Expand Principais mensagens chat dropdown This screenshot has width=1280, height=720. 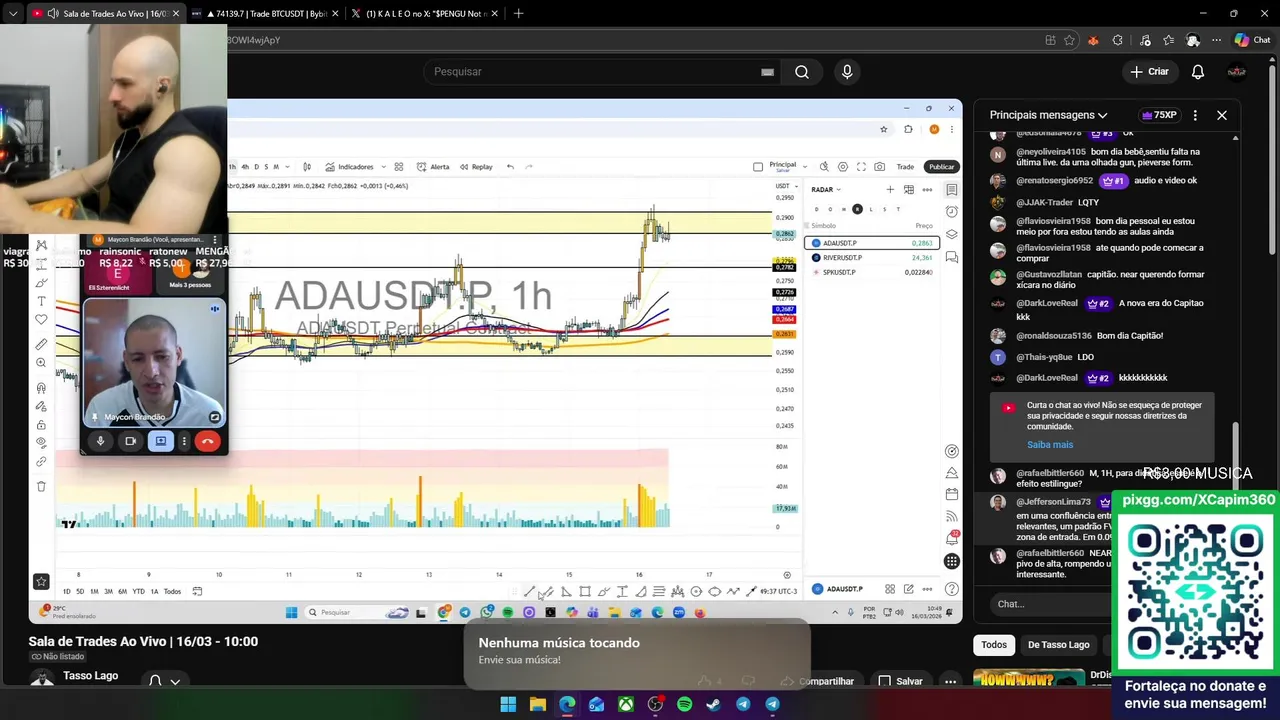(1049, 115)
